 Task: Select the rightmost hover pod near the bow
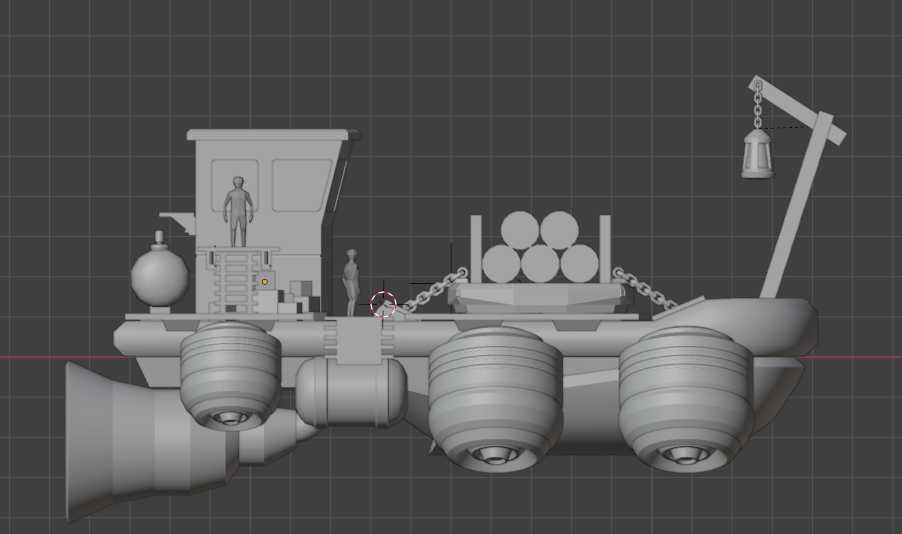point(684,396)
